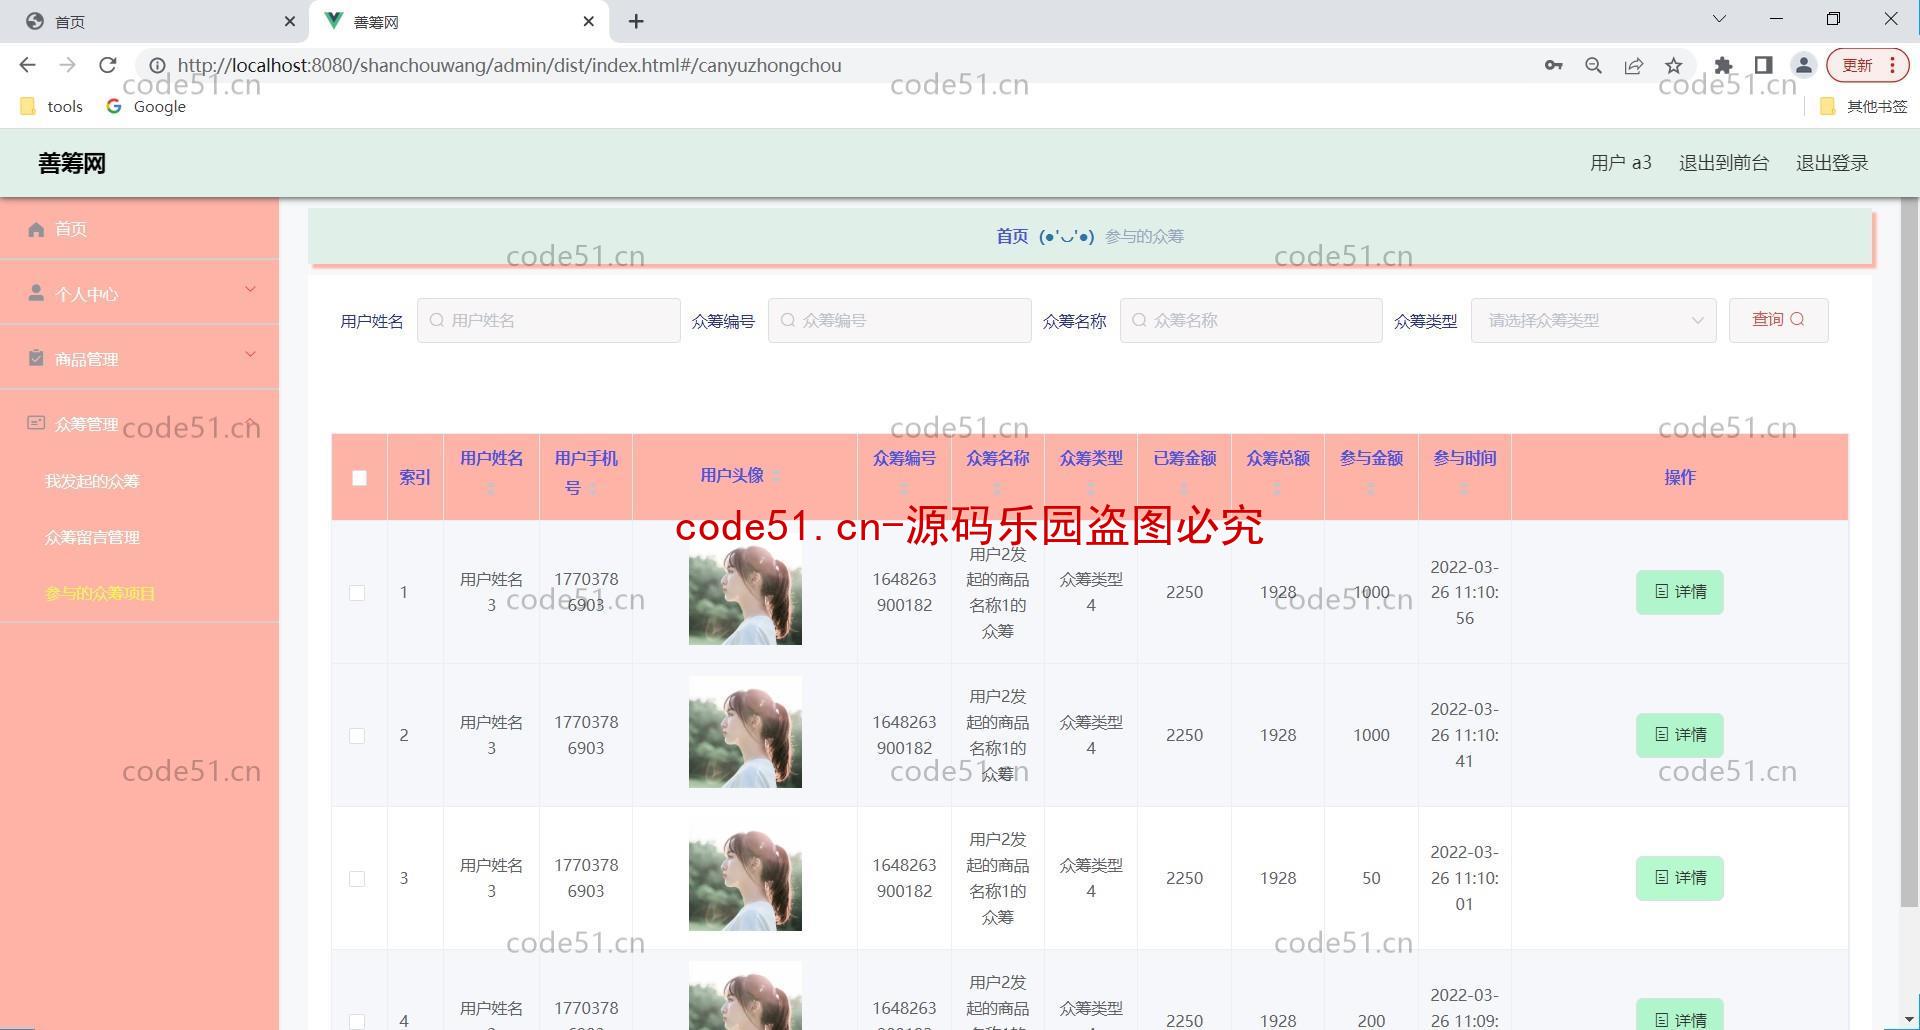This screenshot has width=1920, height=1030.
Task: Check the checkbox for row 2
Action: point(357,736)
